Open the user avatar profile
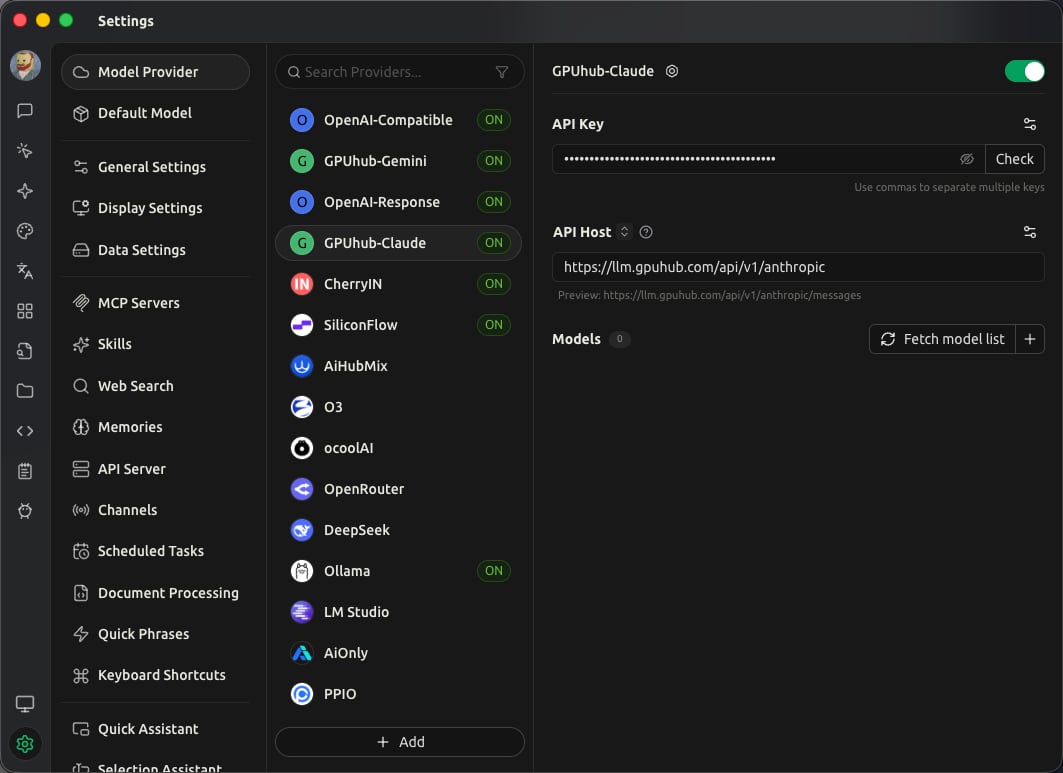The width and height of the screenshot is (1063, 773). point(25,66)
